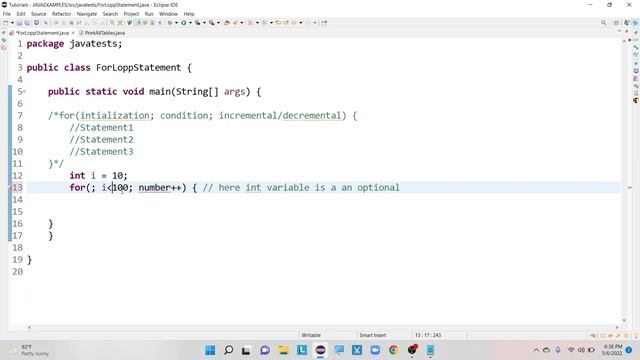This screenshot has width=640, height=360.
Task: Click the editor horizontal scrollbar left arrow
Action: pyautogui.click(x=29, y=327)
